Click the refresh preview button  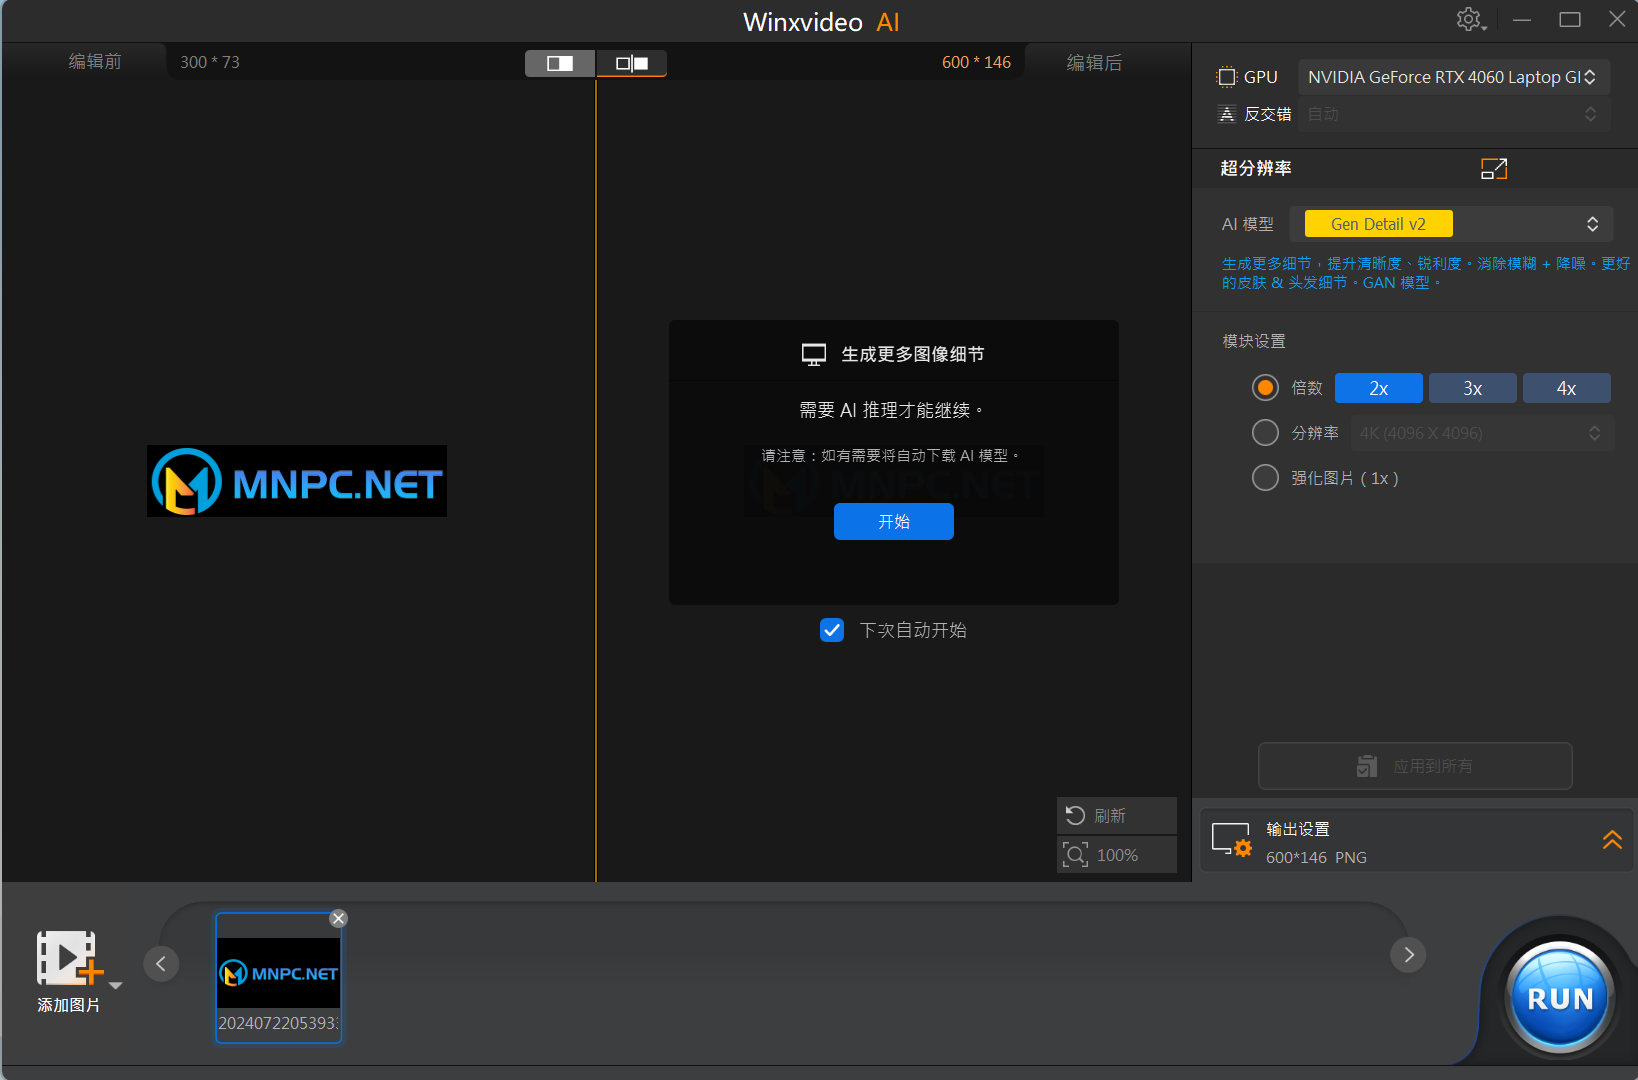coord(1116,816)
